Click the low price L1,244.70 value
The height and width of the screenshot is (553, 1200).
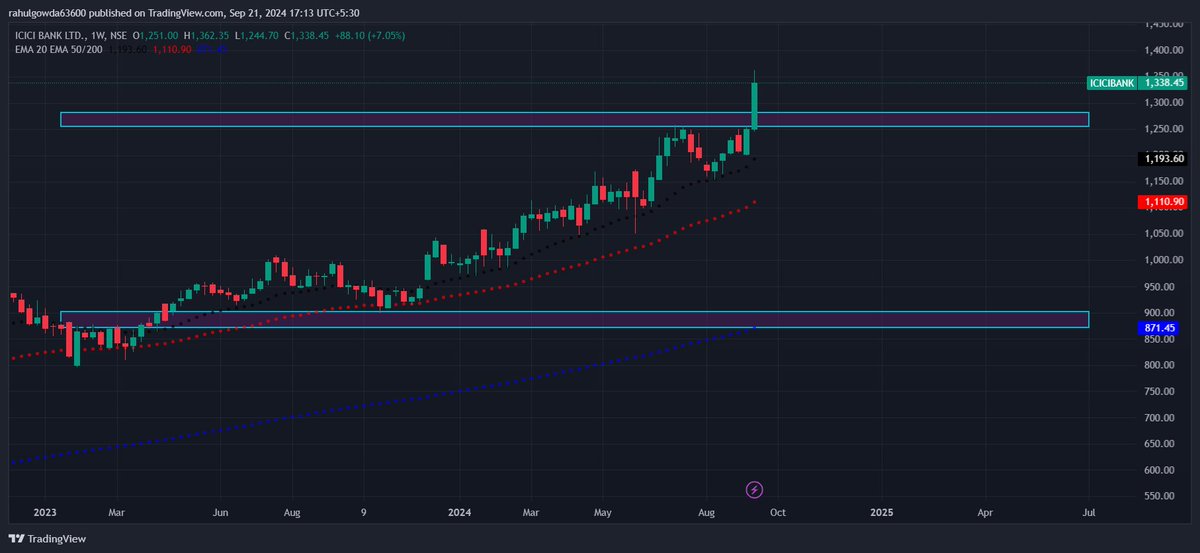(x=258, y=36)
